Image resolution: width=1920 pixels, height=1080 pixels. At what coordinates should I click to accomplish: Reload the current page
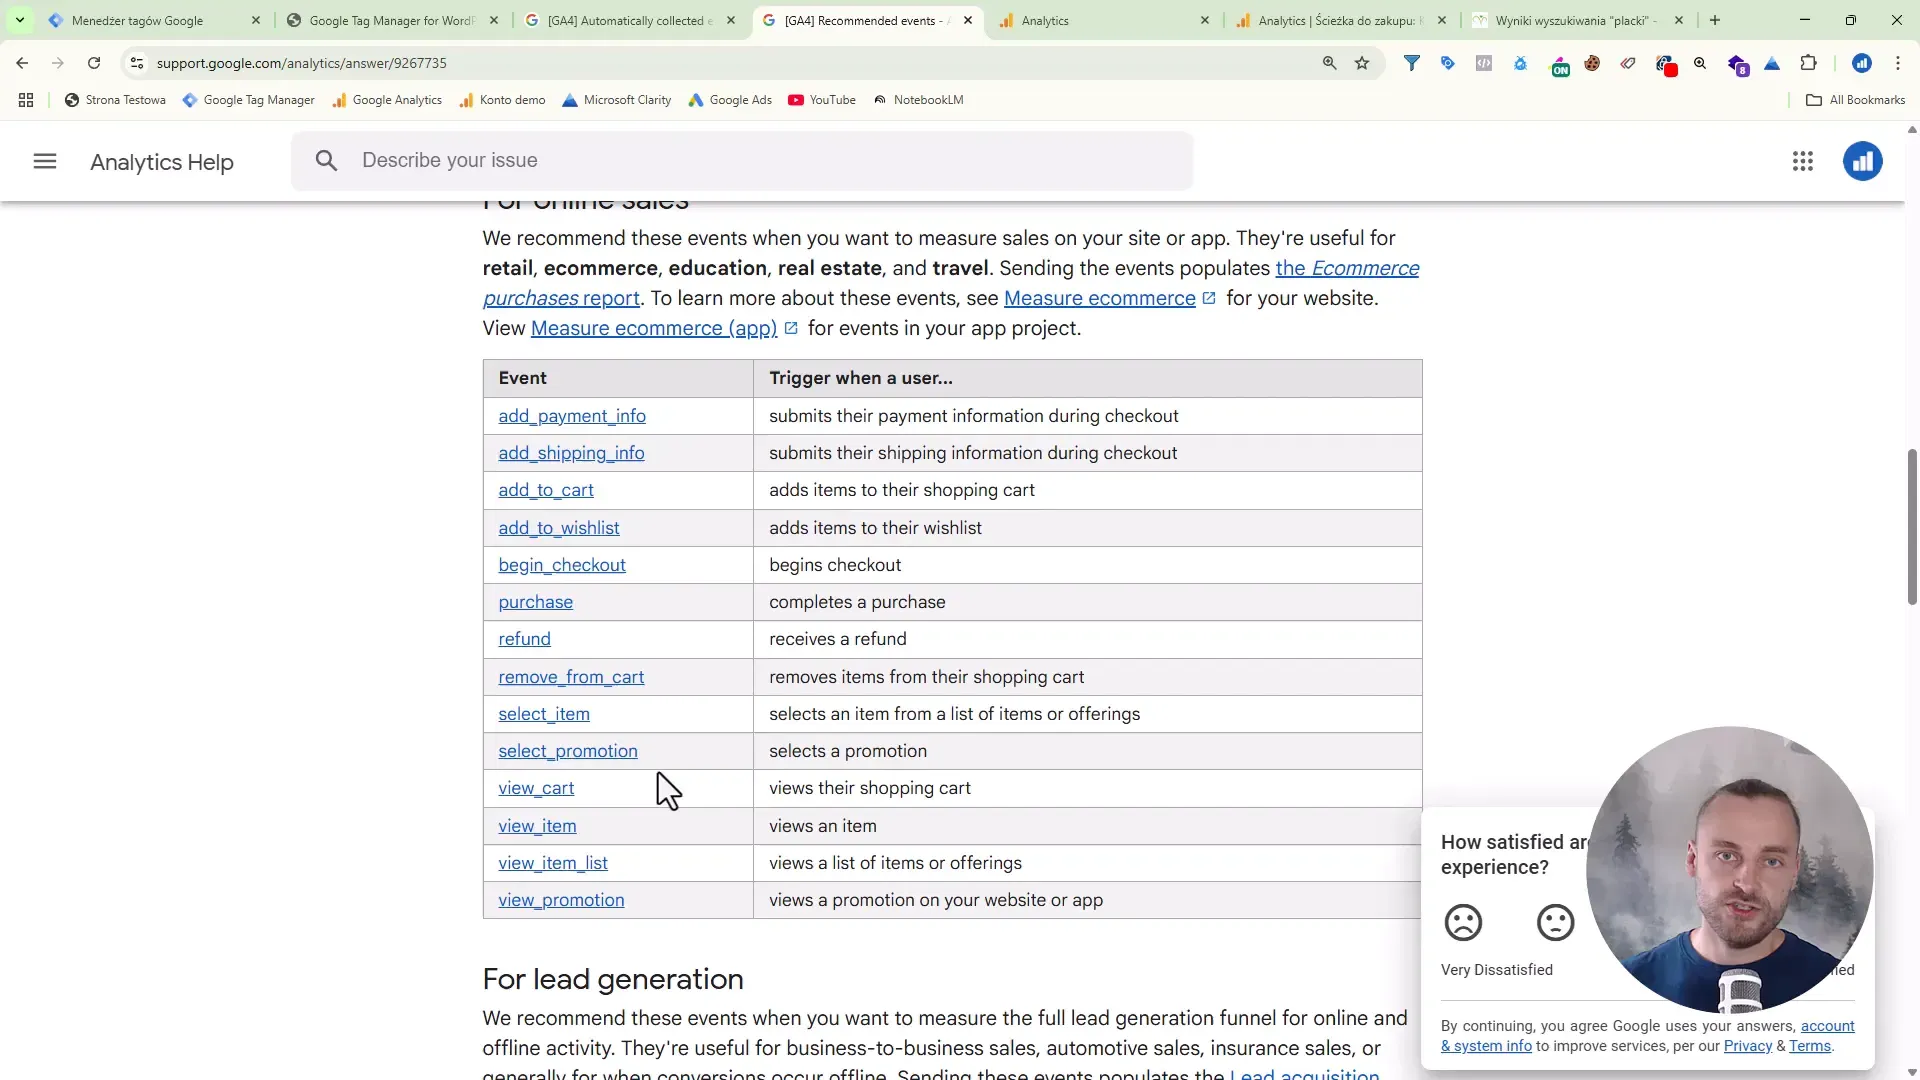[x=94, y=63]
